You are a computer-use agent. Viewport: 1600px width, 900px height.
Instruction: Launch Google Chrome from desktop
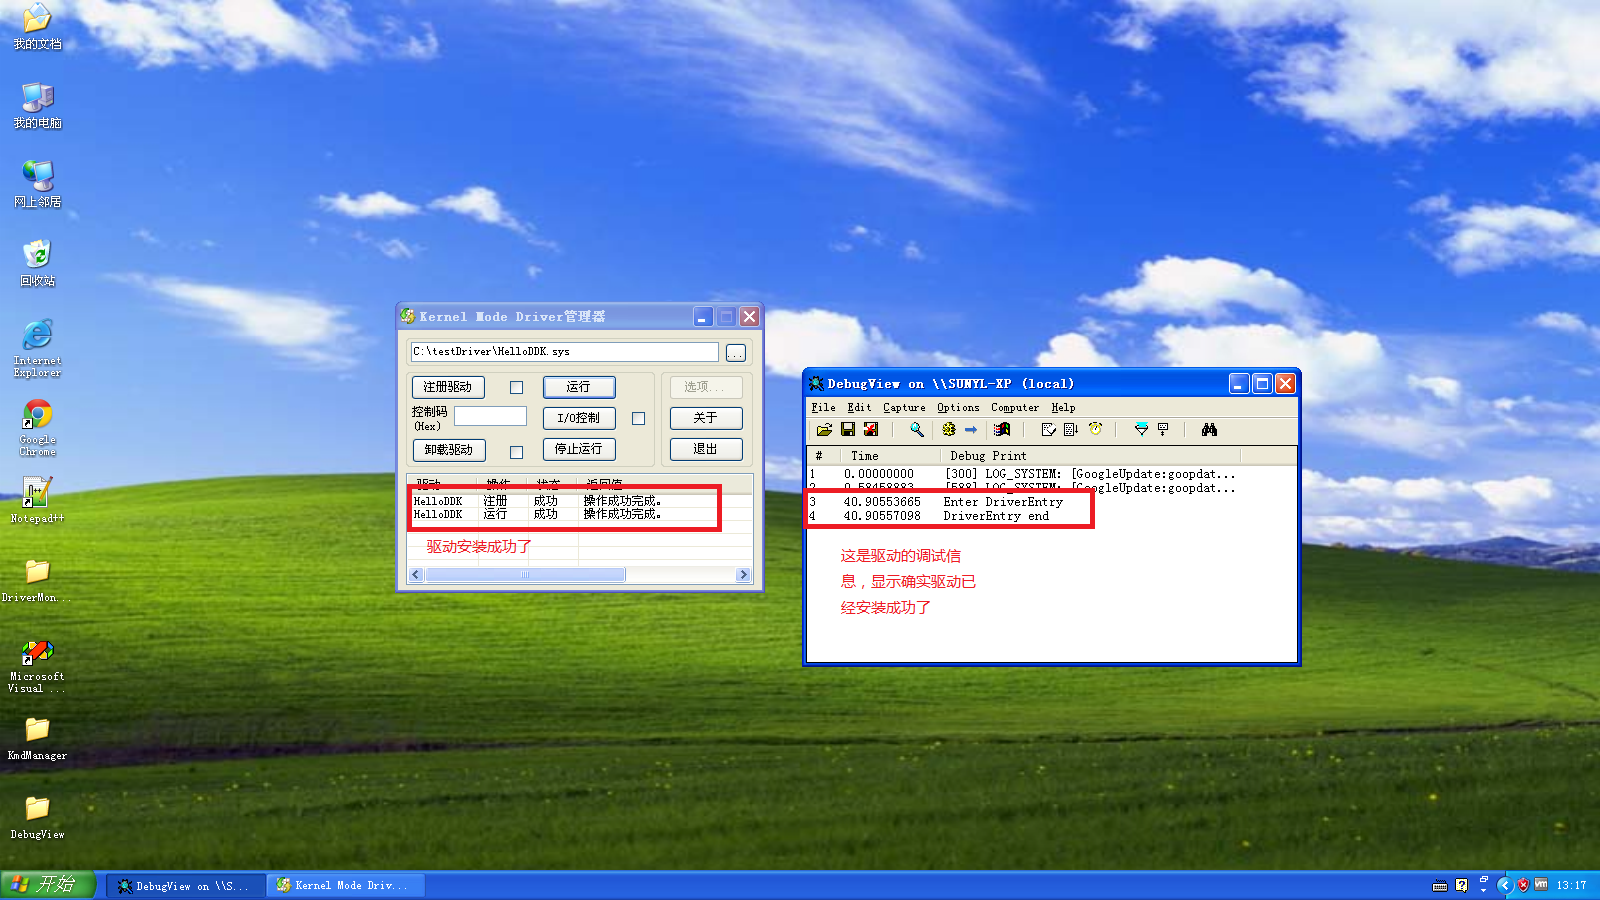pos(37,427)
